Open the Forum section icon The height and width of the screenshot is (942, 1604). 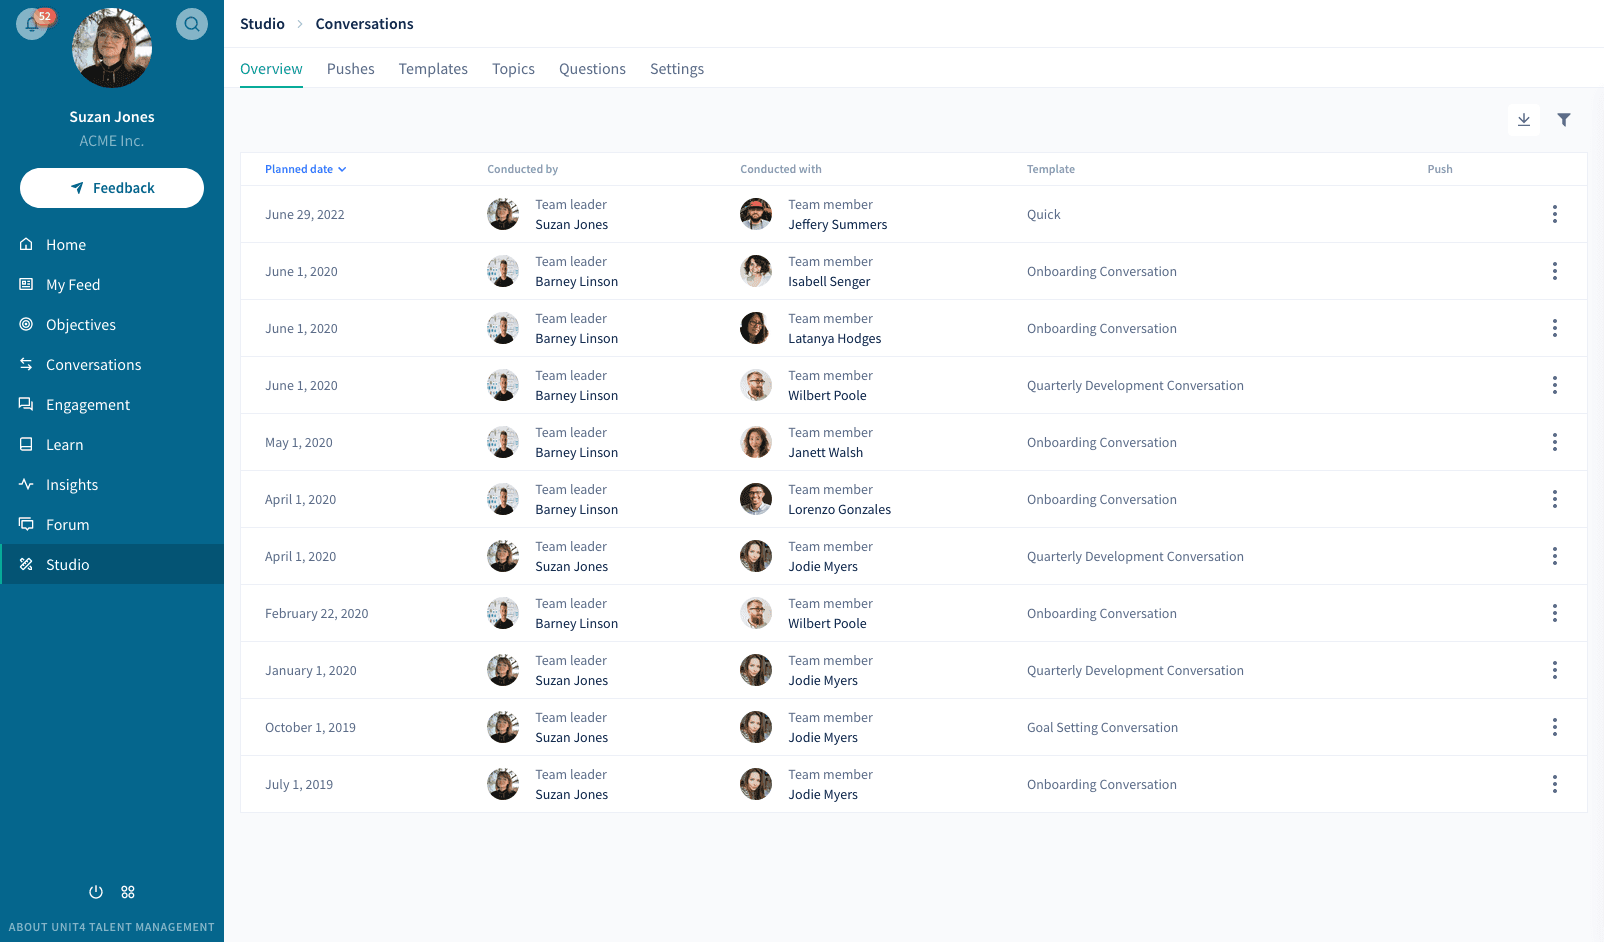pos(25,524)
